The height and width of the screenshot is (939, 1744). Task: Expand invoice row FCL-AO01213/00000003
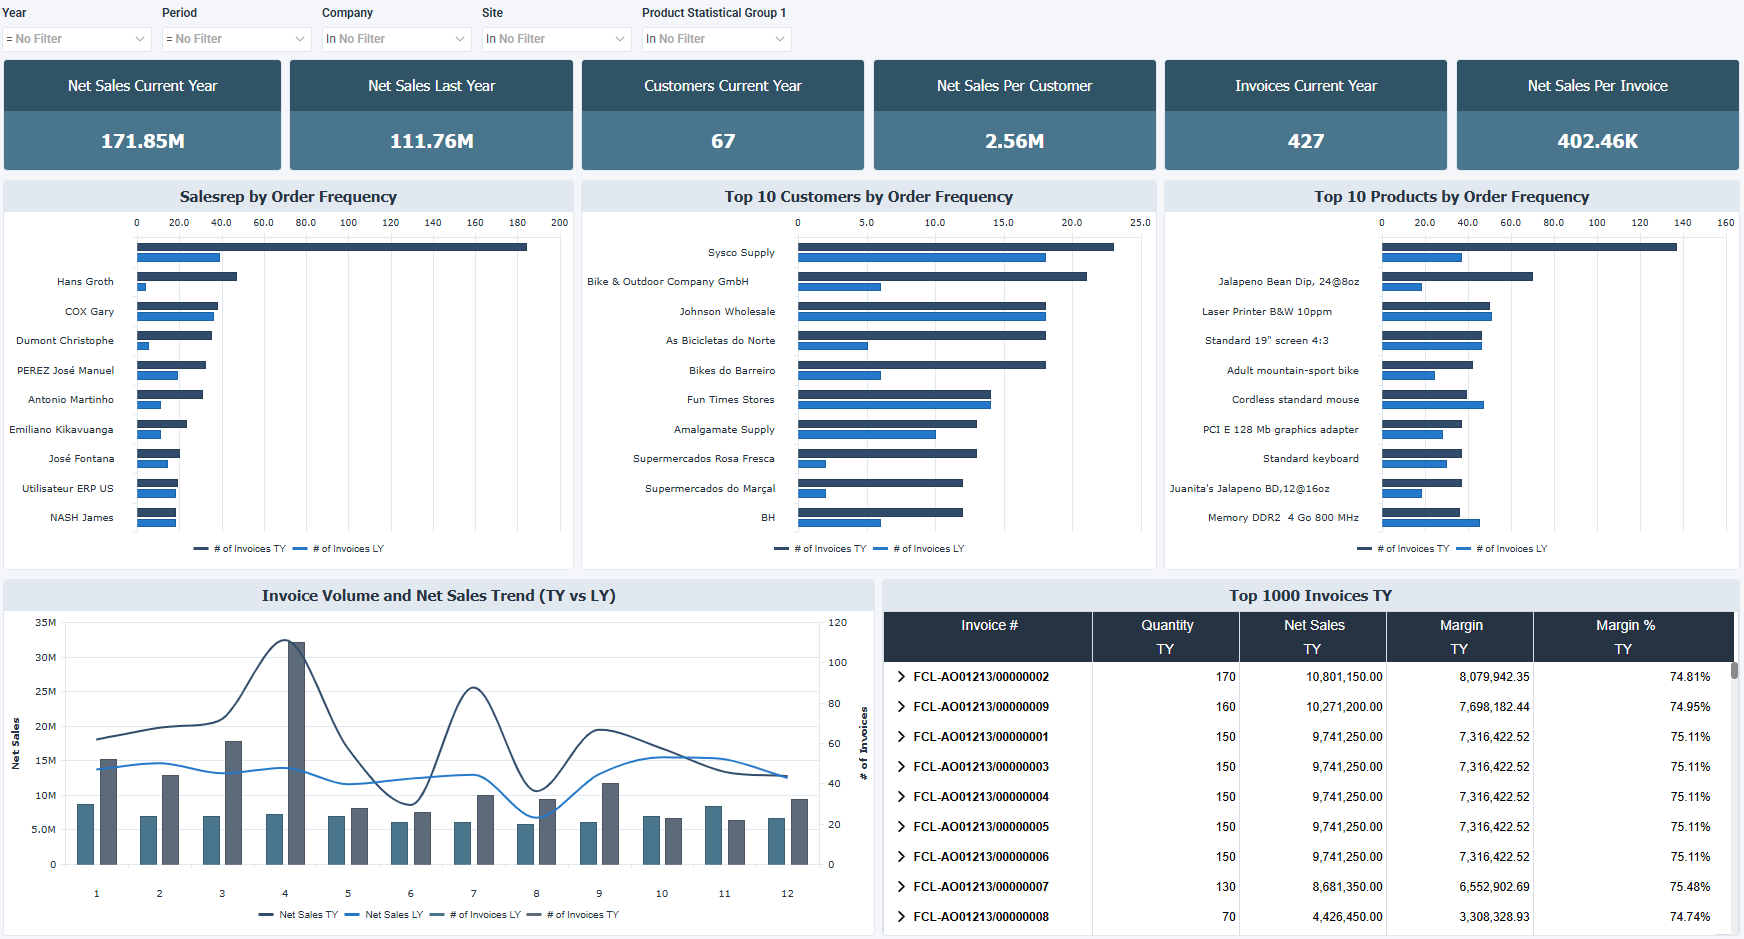901,767
